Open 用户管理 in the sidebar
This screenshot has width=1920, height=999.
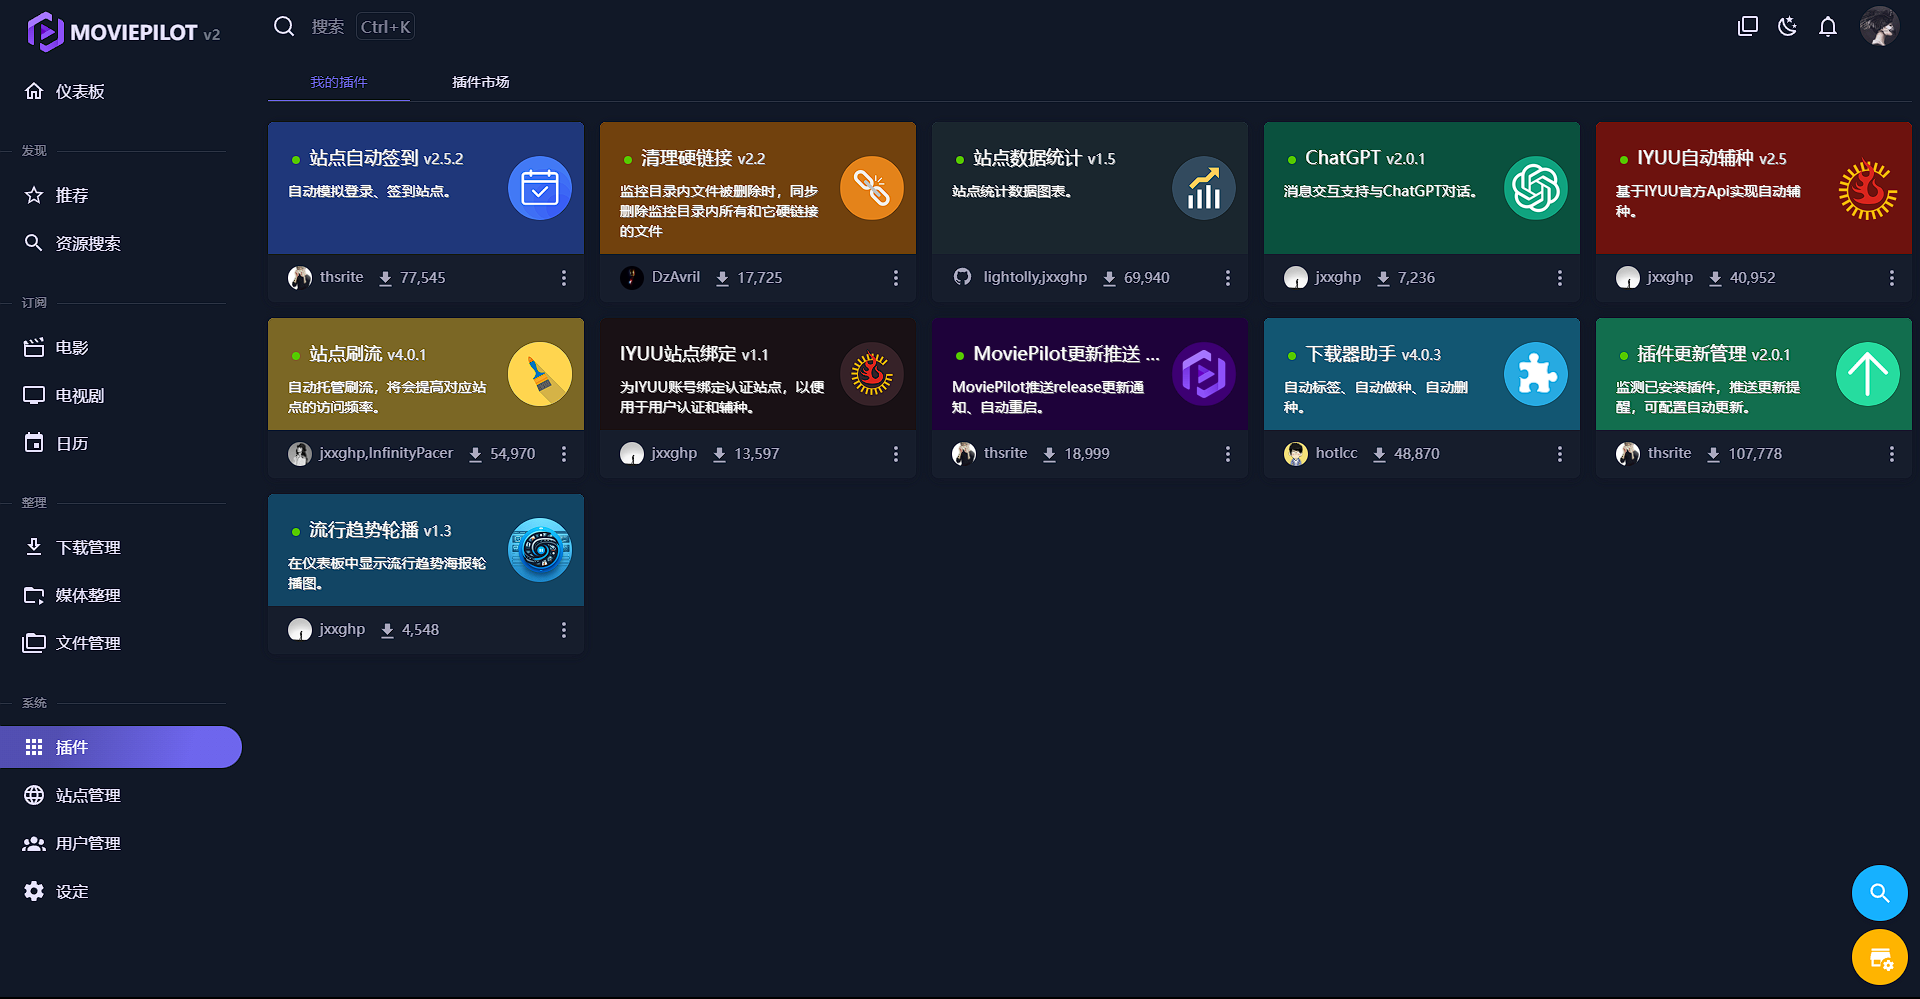[x=120, y=843]
